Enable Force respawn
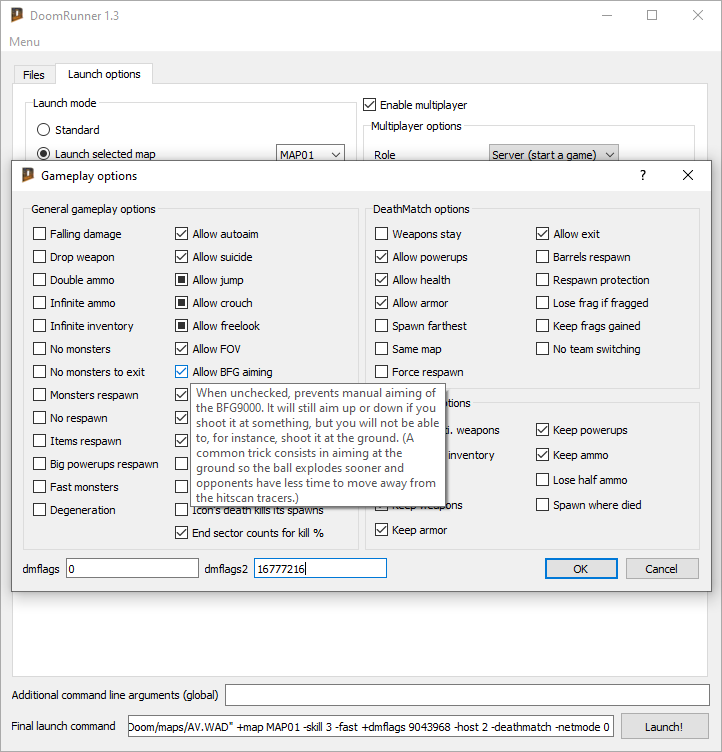 coord(381,372)
